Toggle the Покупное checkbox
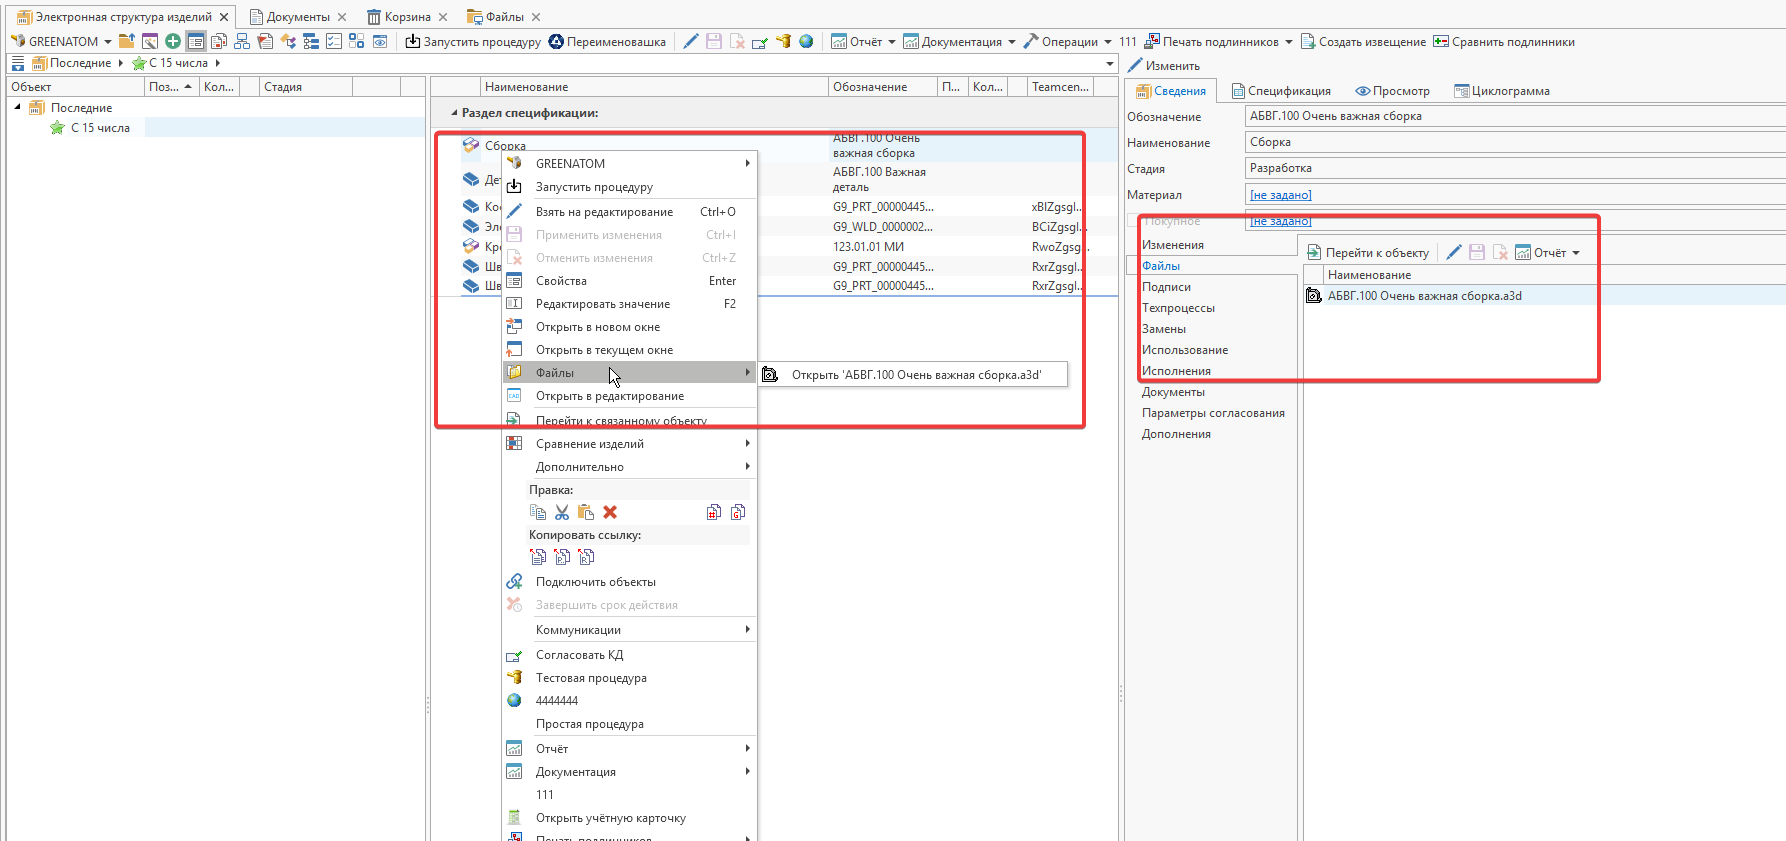 pyautogui.click(x=1134, y=221)
